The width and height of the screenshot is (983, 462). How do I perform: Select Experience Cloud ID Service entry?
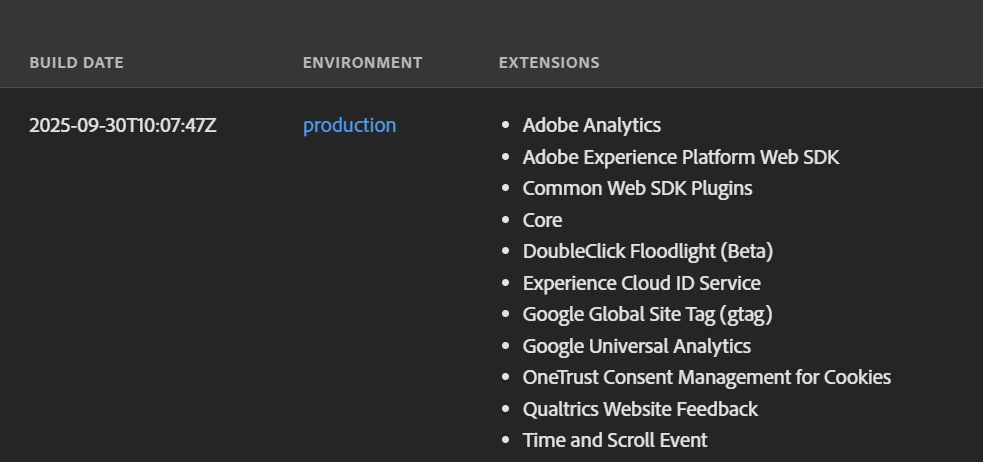642,283
